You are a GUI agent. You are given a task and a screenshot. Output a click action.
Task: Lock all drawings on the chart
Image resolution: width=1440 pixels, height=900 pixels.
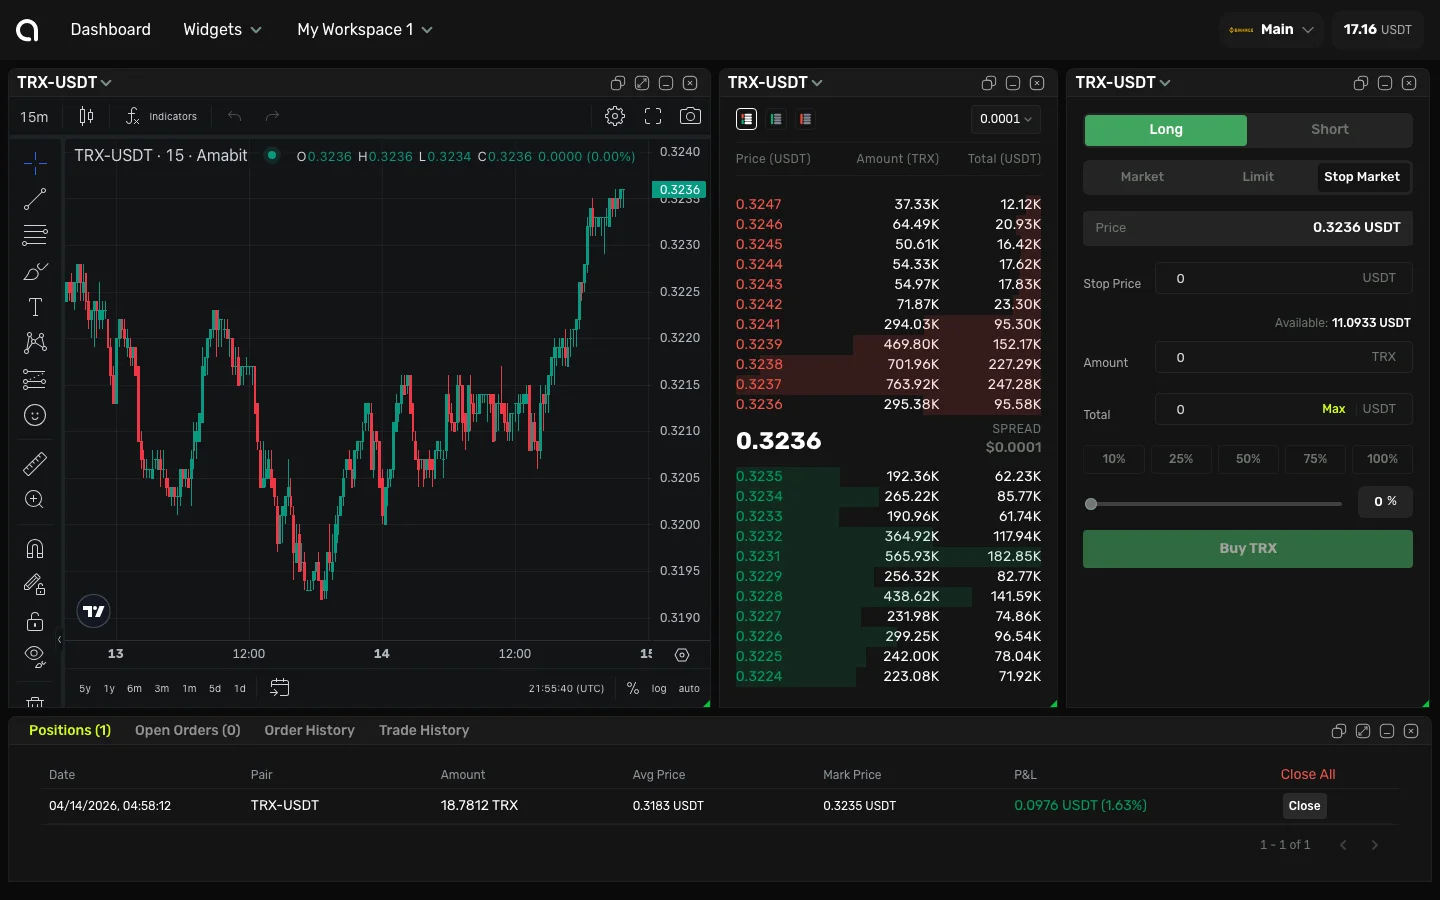click(35, 621)
